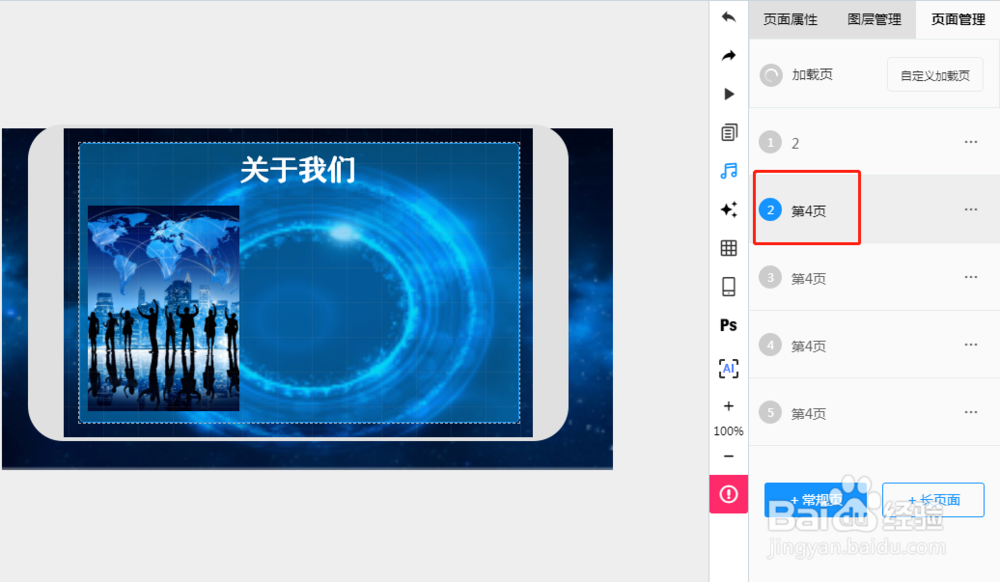
Task: Open options menu for page 5 第4页
Action: 970,412
